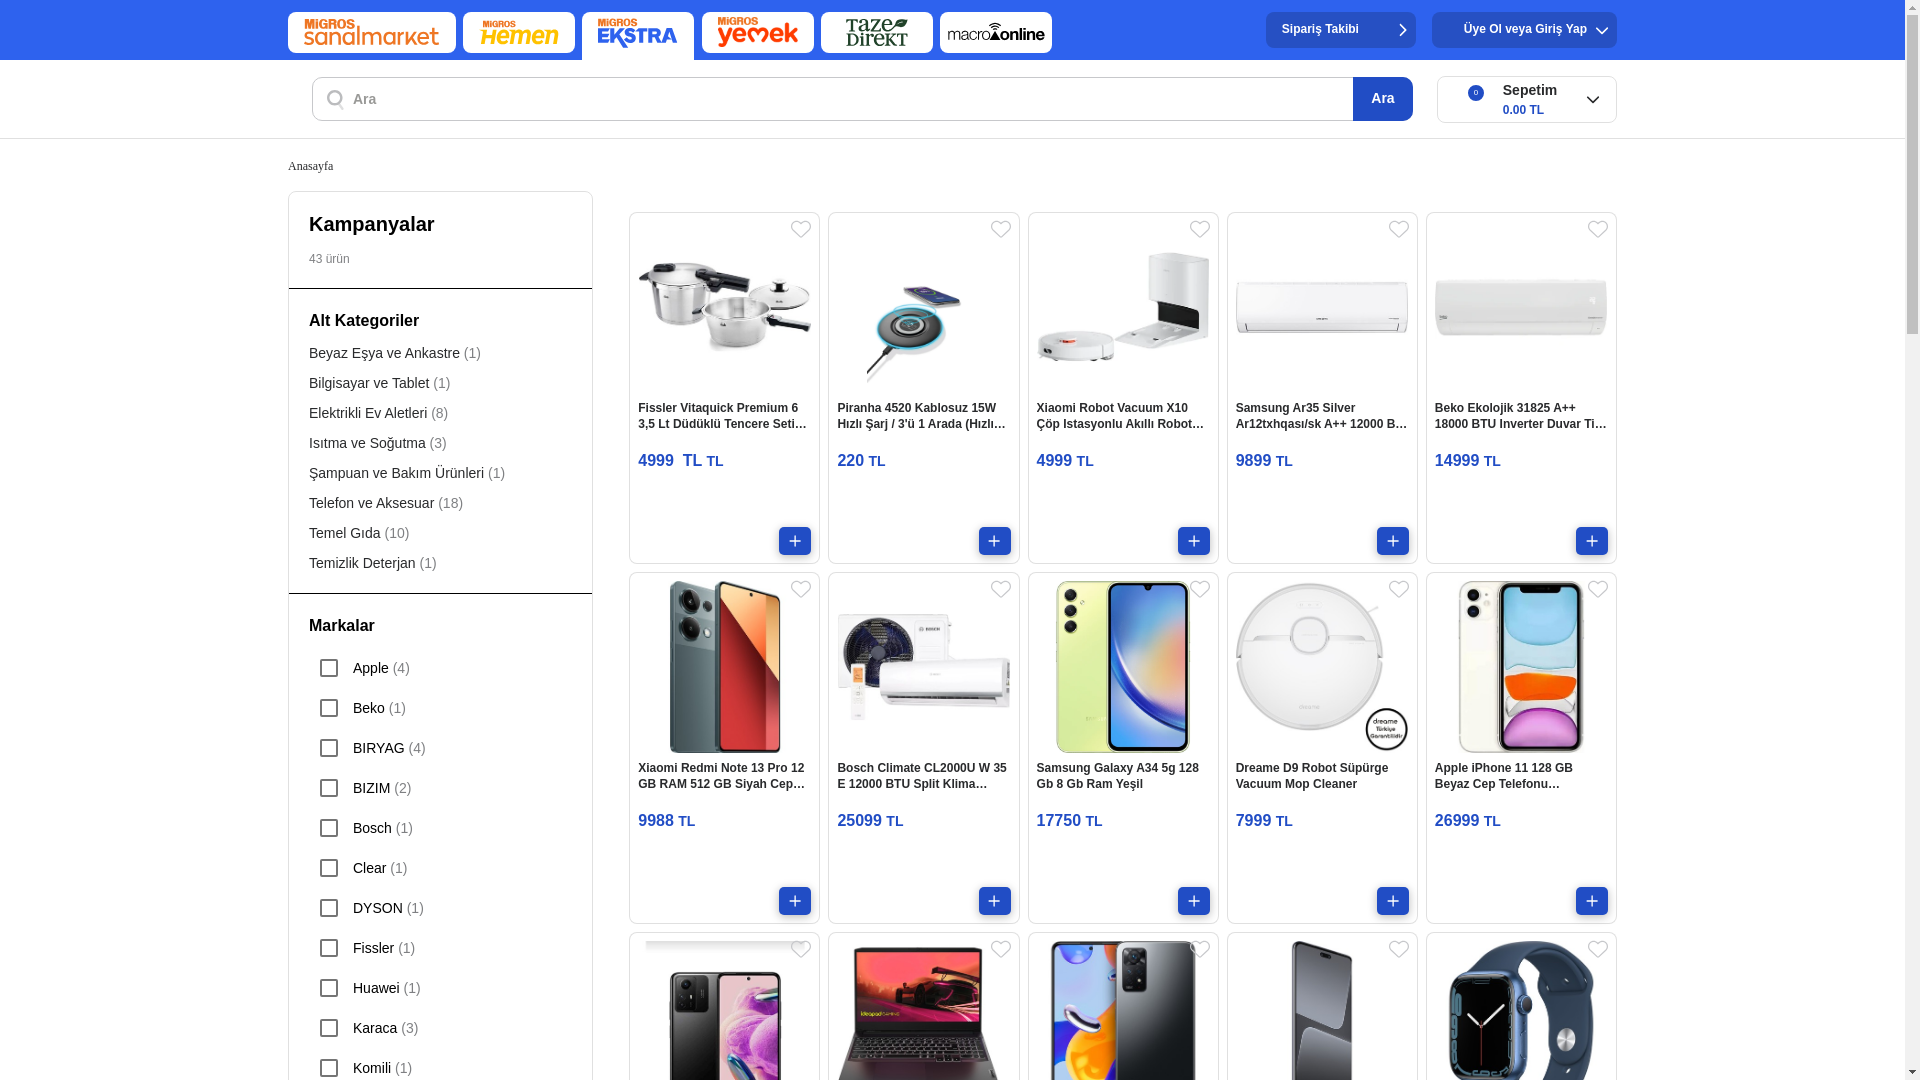Viewport: 1920px width, 1080px height.
Task: Open Temel Gıda category
Action: pyautogui.click(x=359, y=533)
